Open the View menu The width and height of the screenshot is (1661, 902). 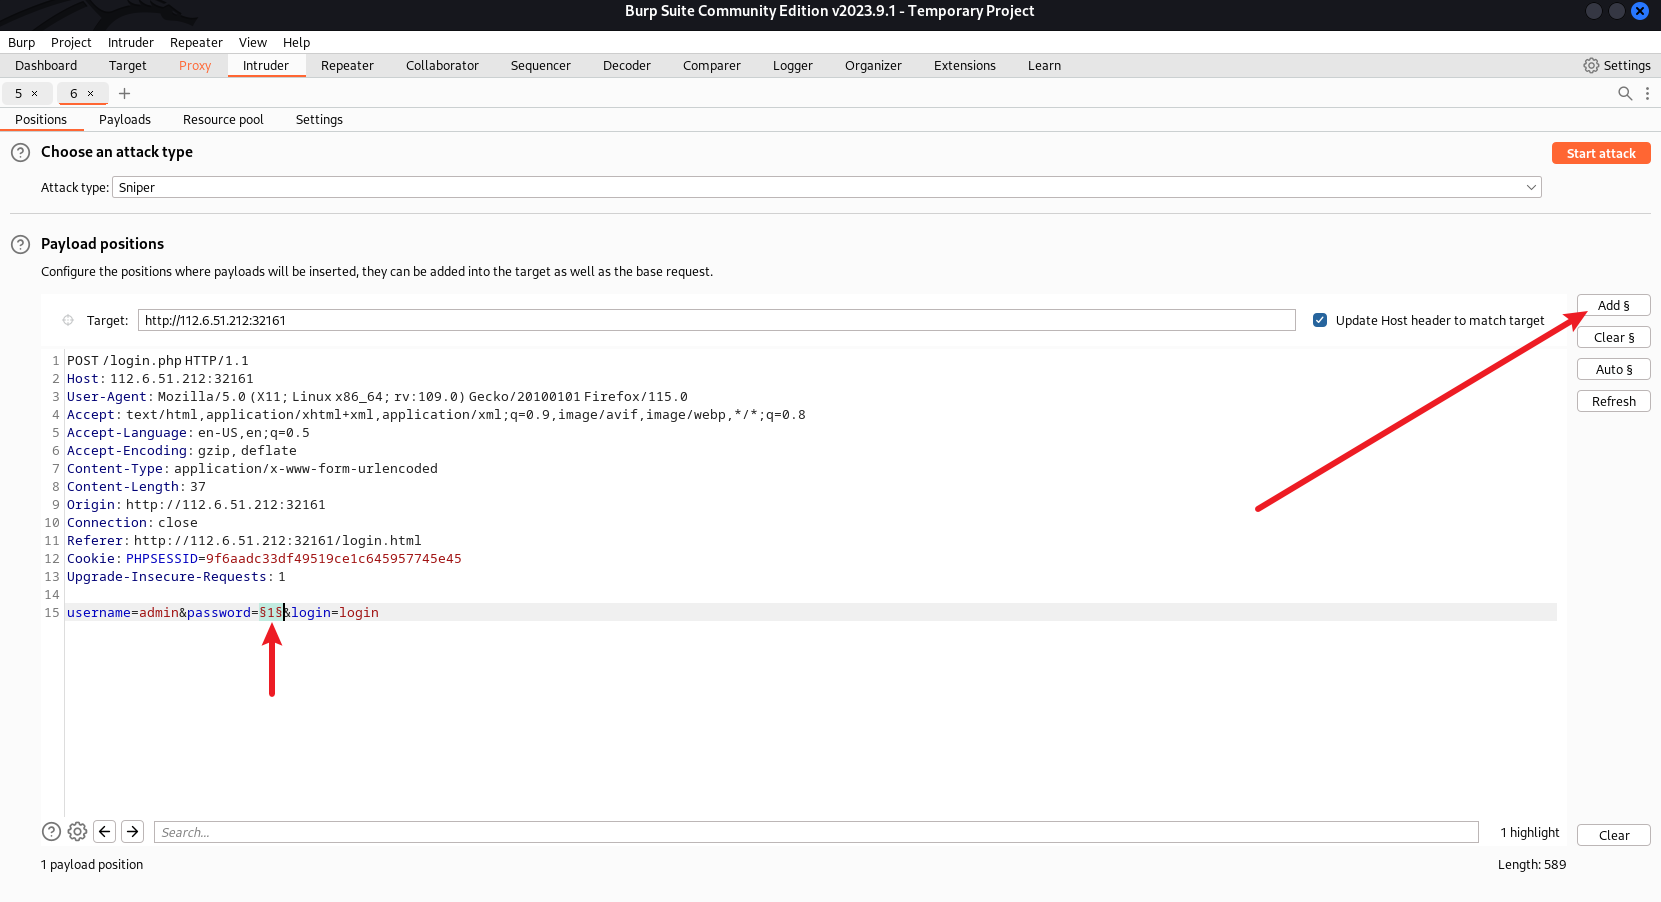coord(253,42)
